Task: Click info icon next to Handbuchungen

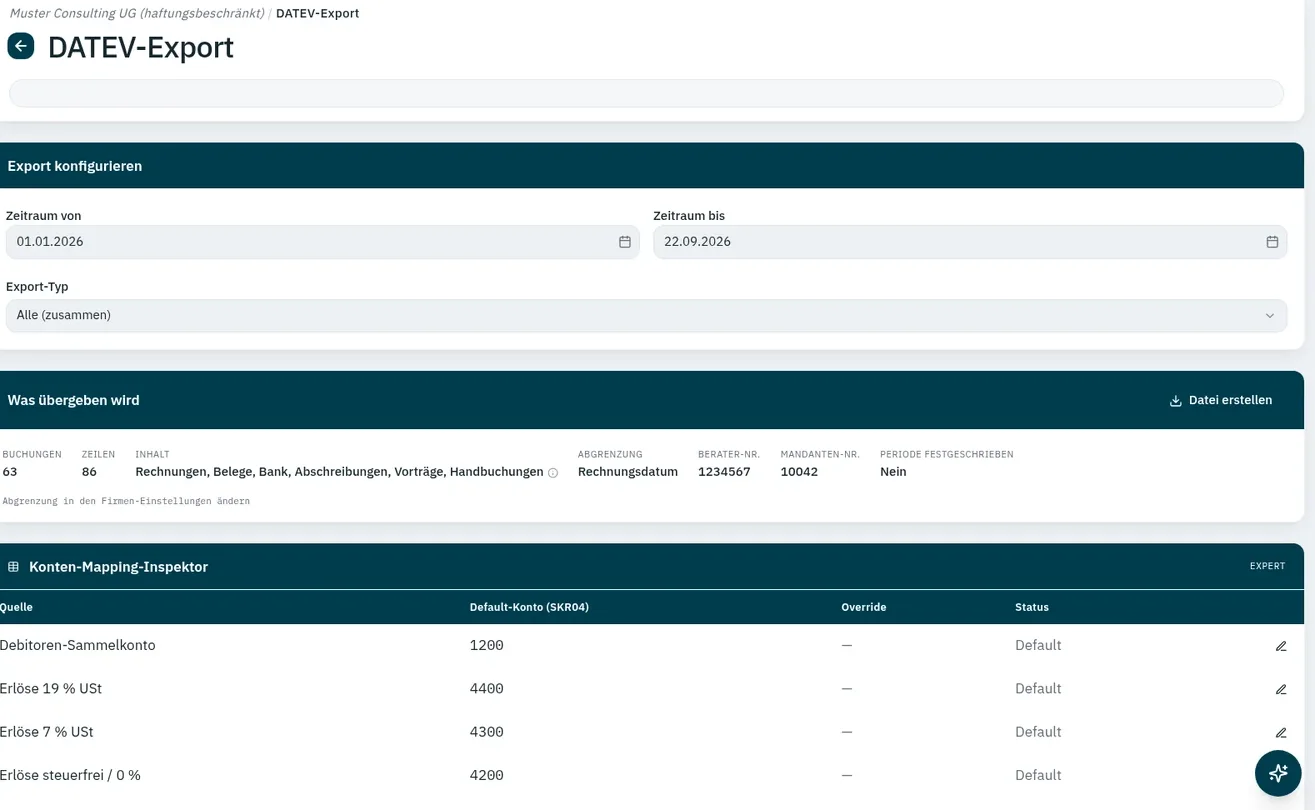Action: tap(553, 472)
